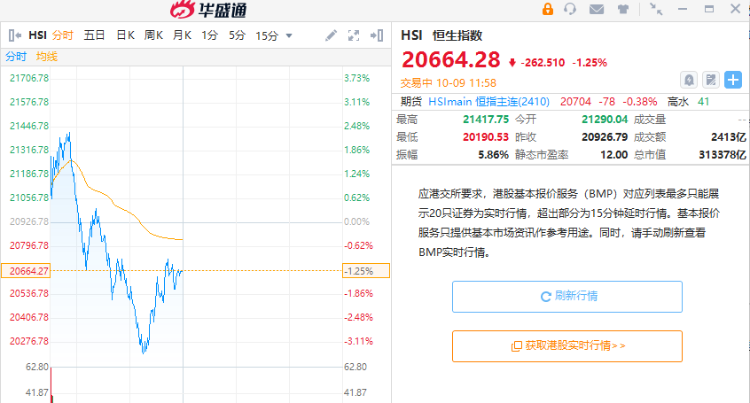The width and height of the screenshot is (750, 403).
Task: Select the pencil drawing tool
Action: click(331, 35)
